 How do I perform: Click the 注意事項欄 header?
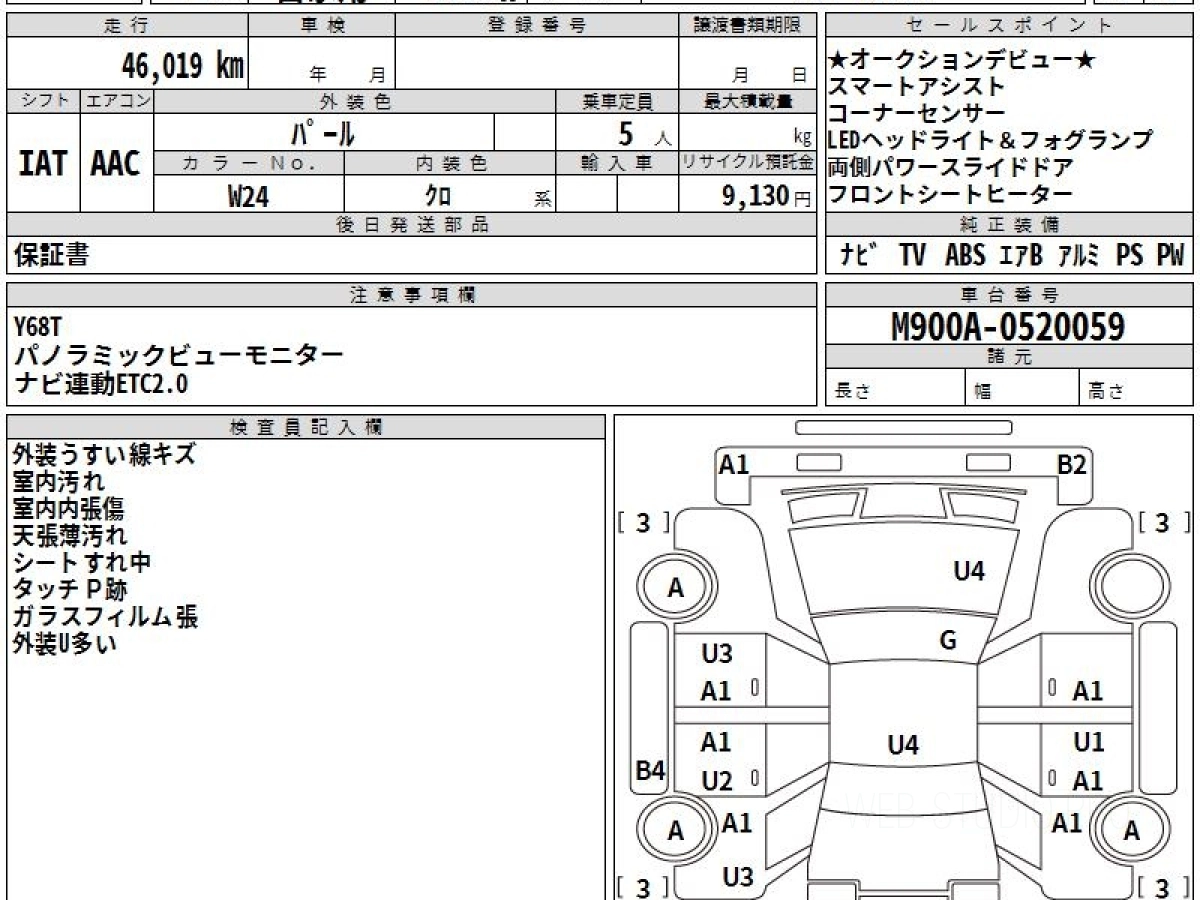point(411,294)
